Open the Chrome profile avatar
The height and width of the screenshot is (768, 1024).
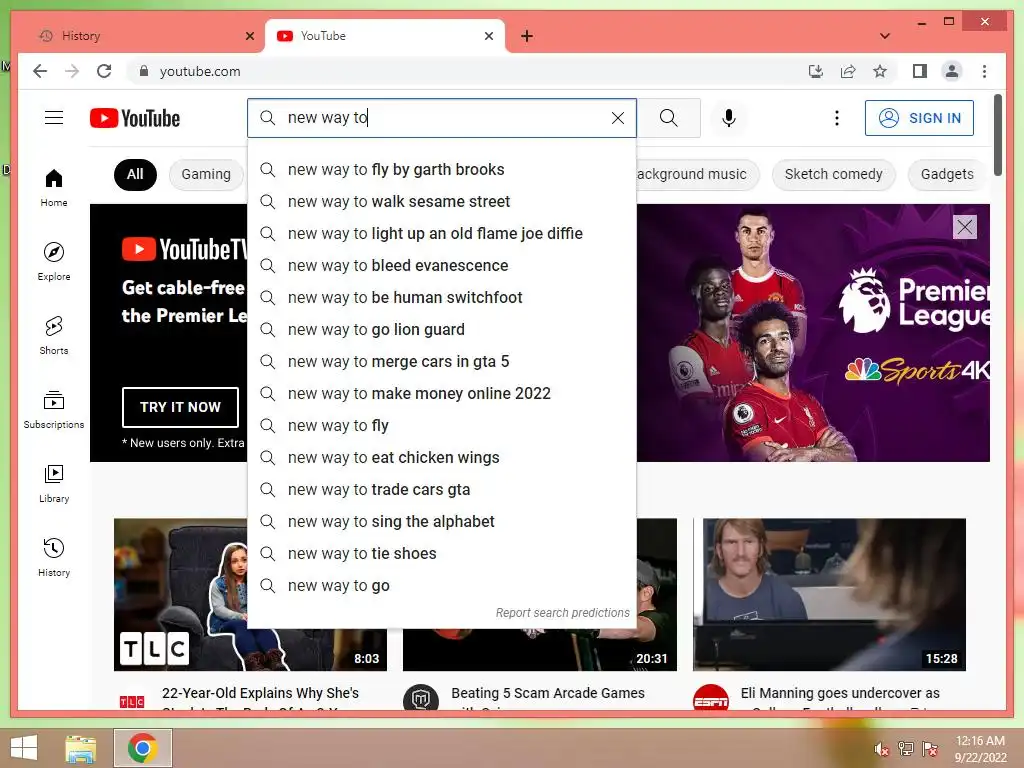click(952, 71)
